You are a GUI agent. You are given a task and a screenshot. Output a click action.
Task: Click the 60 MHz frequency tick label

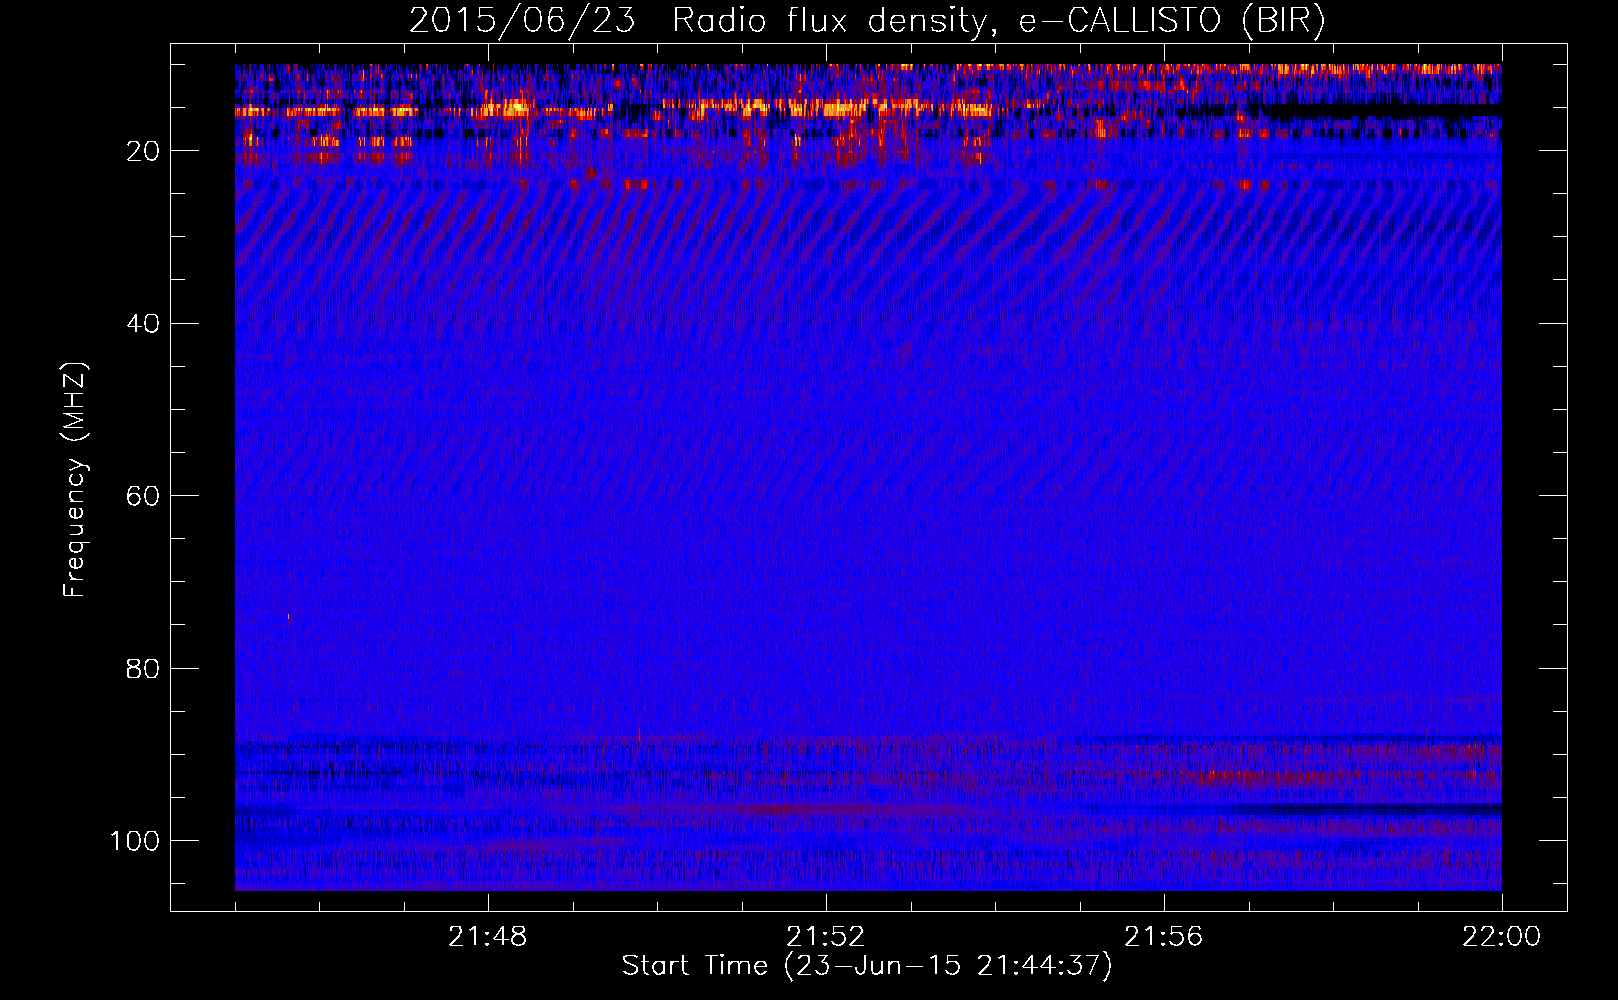coord(144,496)
